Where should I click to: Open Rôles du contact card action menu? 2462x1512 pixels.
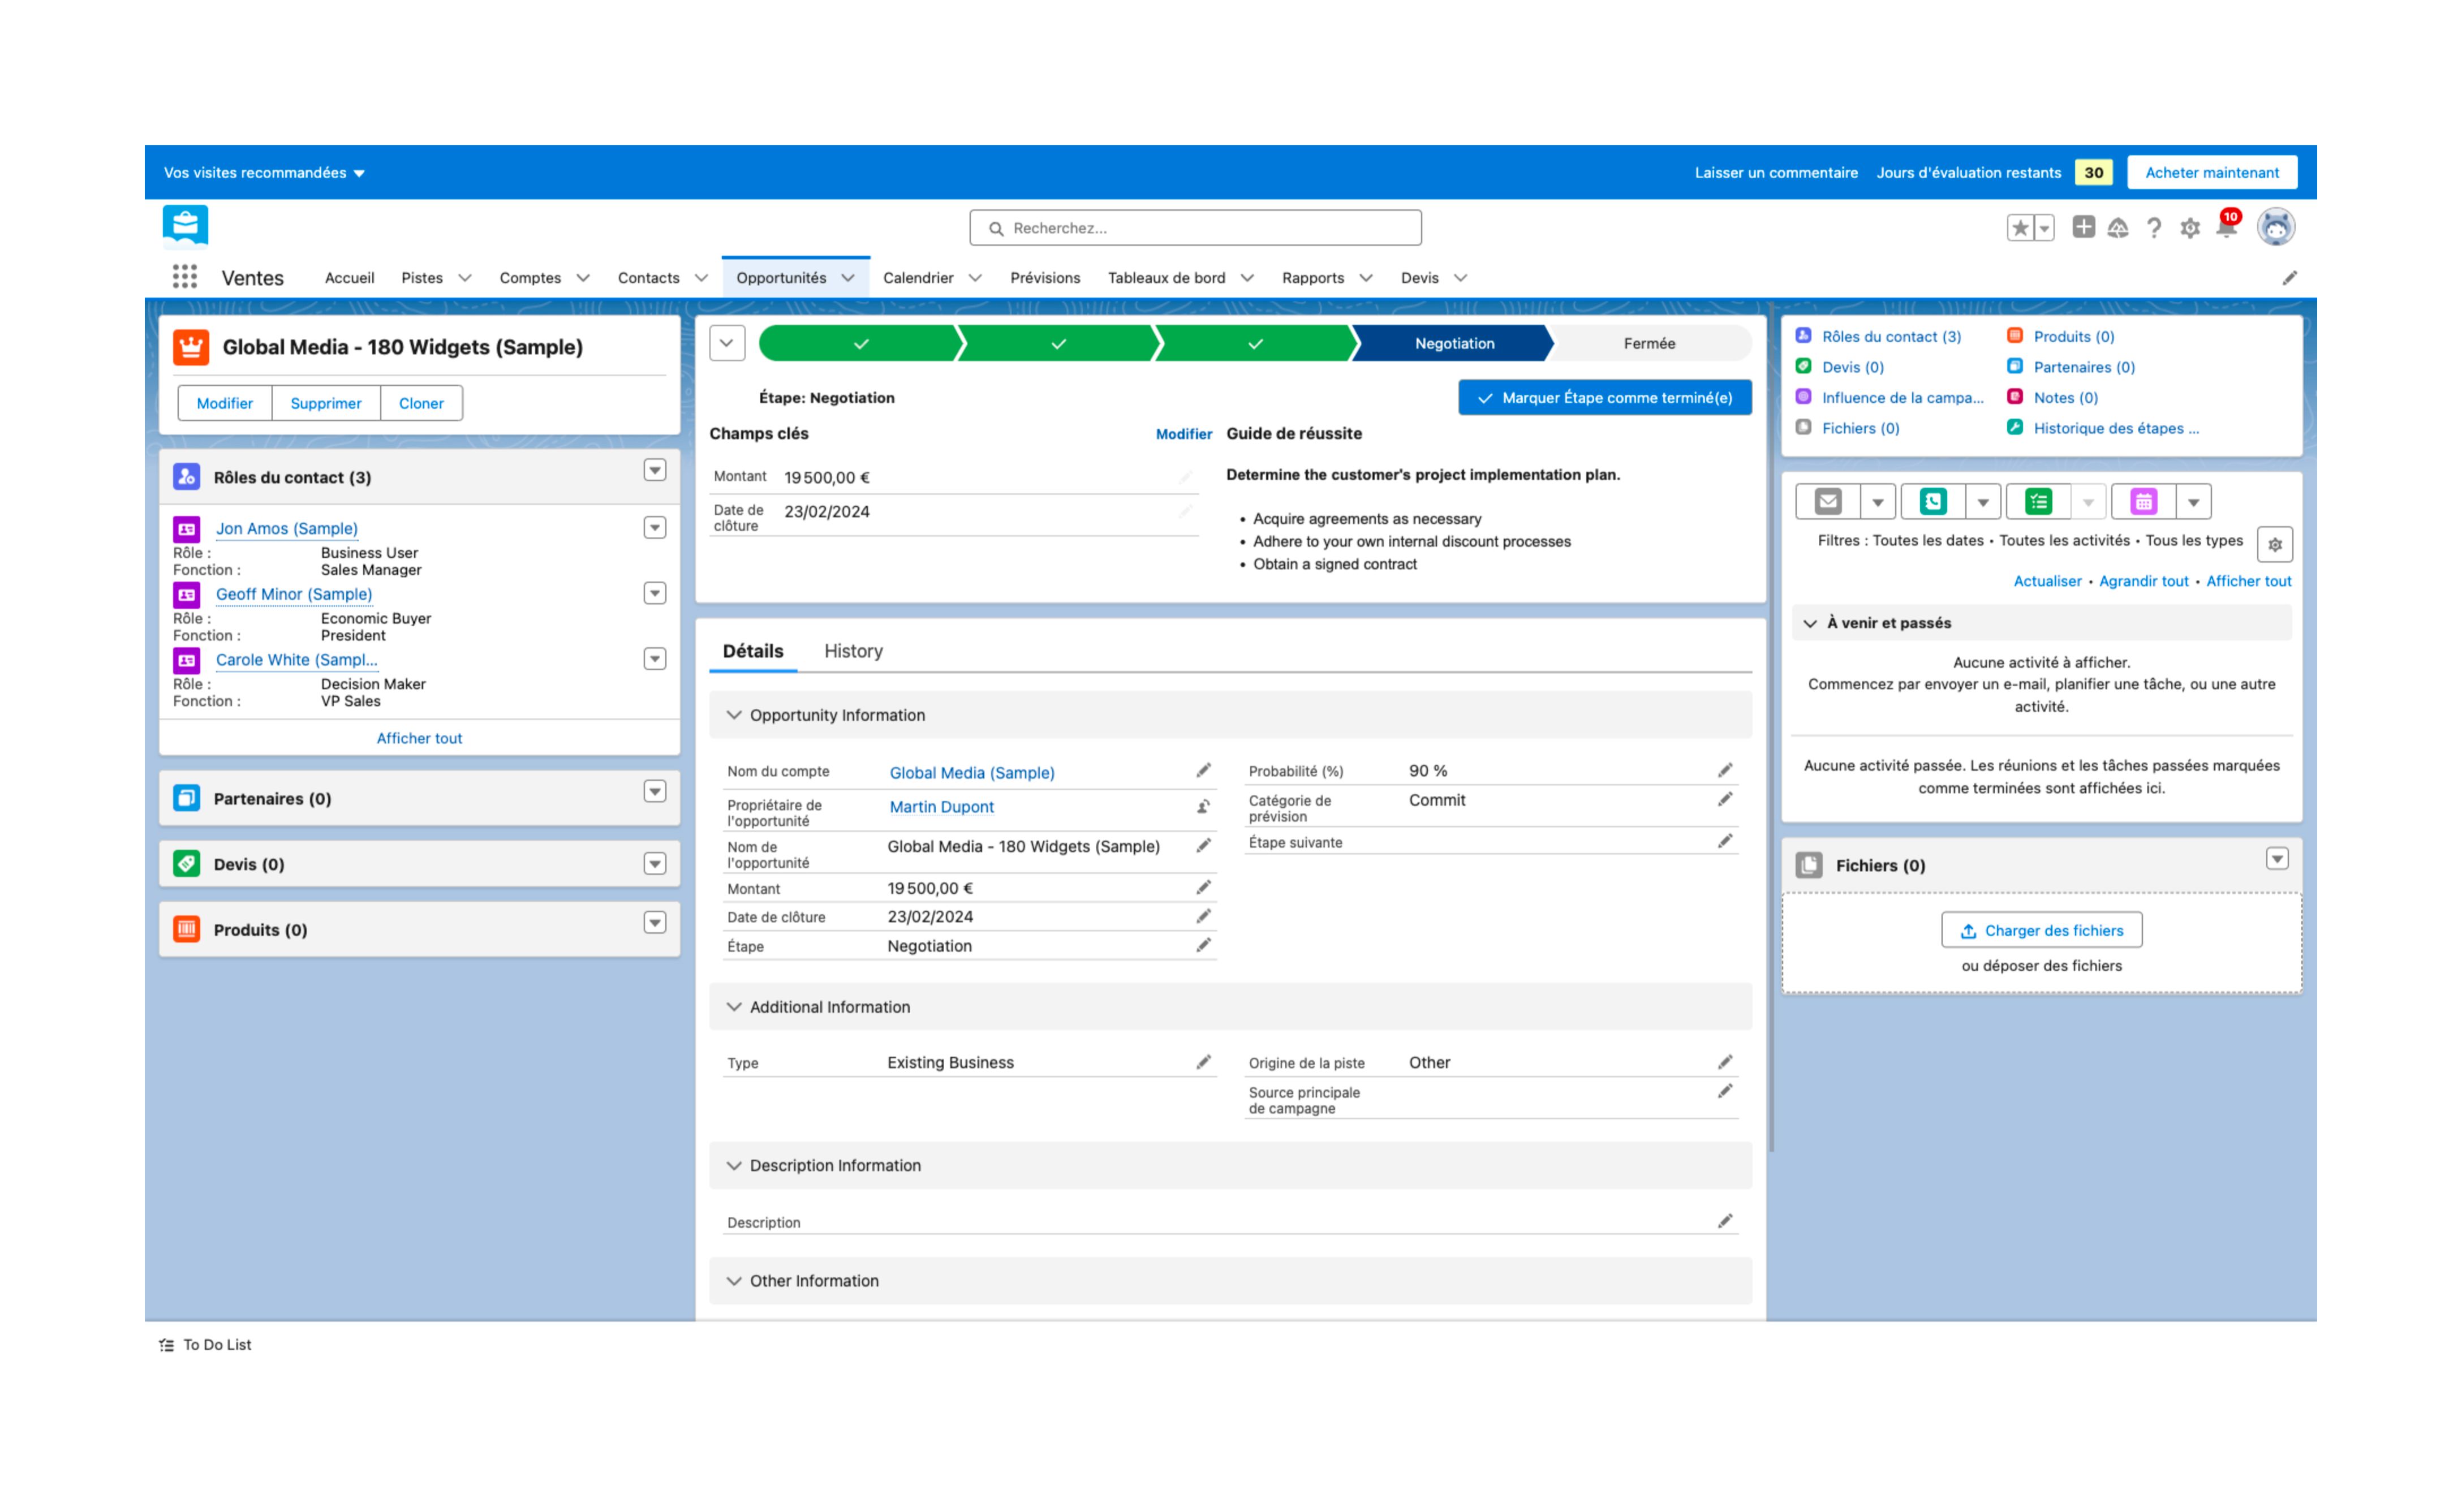click(654, 470)
